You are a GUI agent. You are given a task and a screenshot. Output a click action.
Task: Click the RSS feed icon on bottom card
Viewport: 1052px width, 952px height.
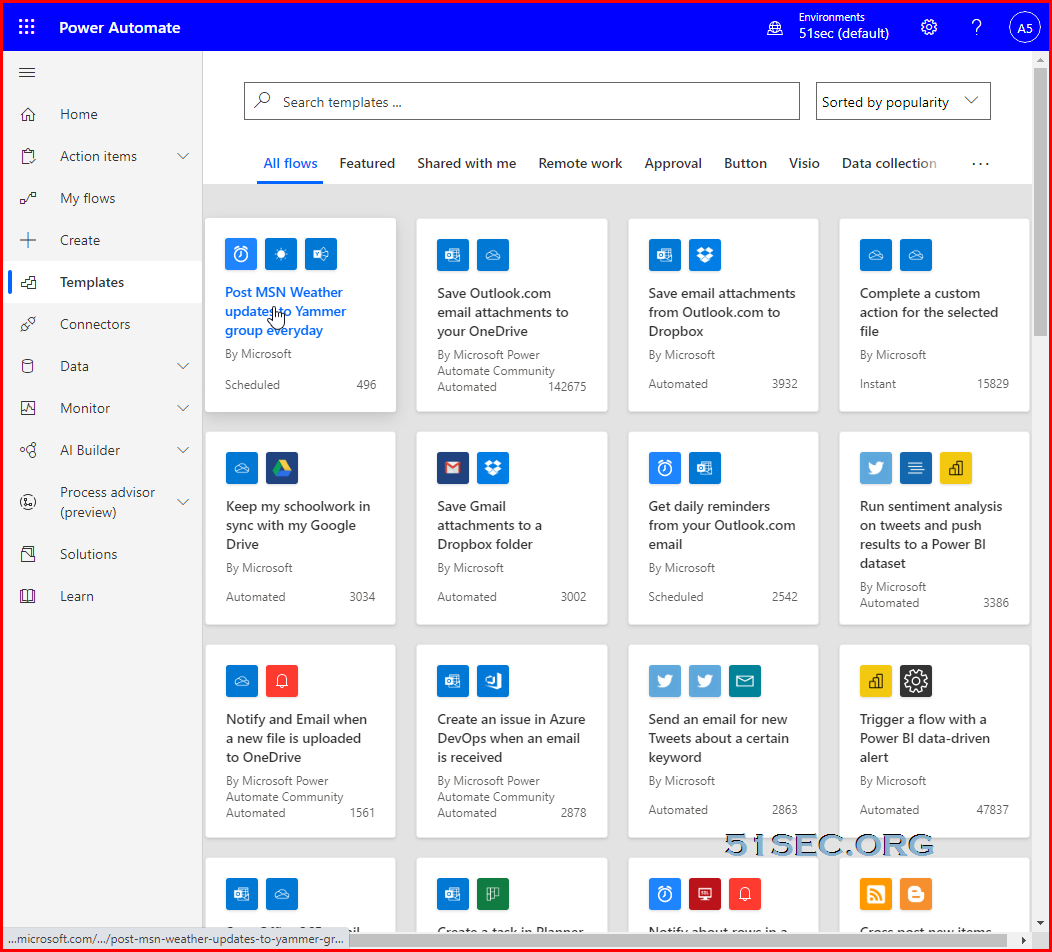point(876,894)
